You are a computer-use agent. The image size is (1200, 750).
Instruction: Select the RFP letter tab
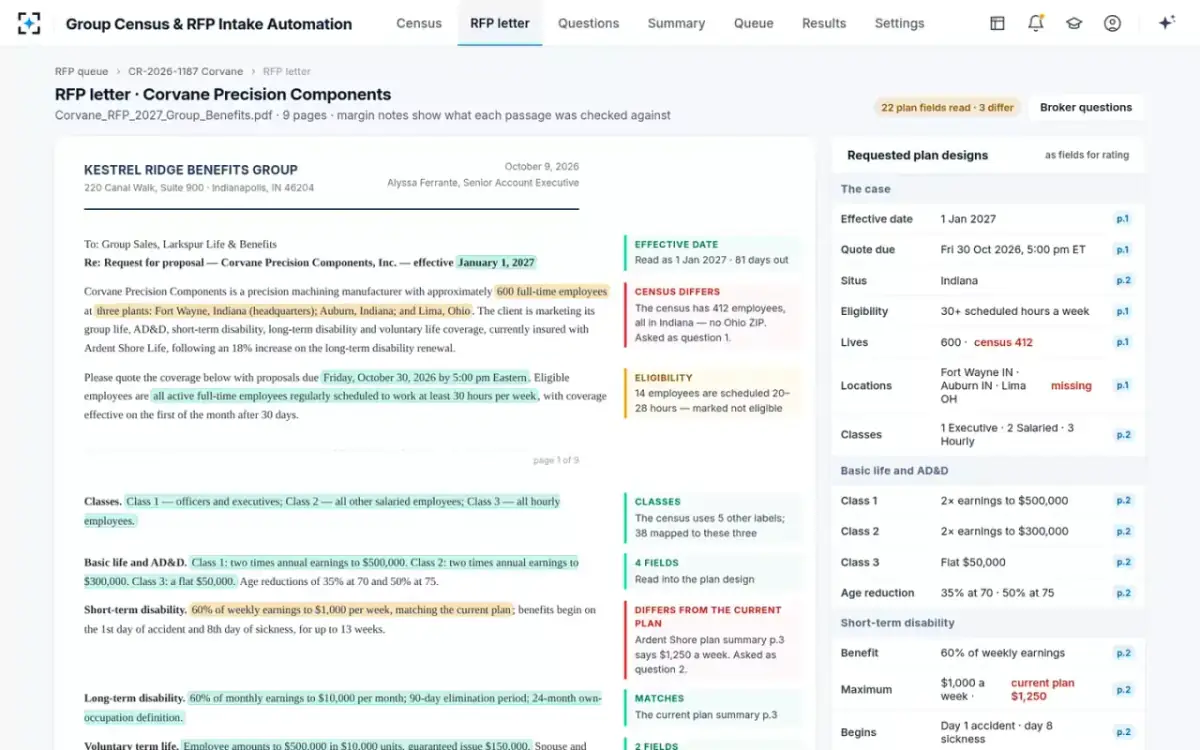pyautogui.click(x=500, y=23)
